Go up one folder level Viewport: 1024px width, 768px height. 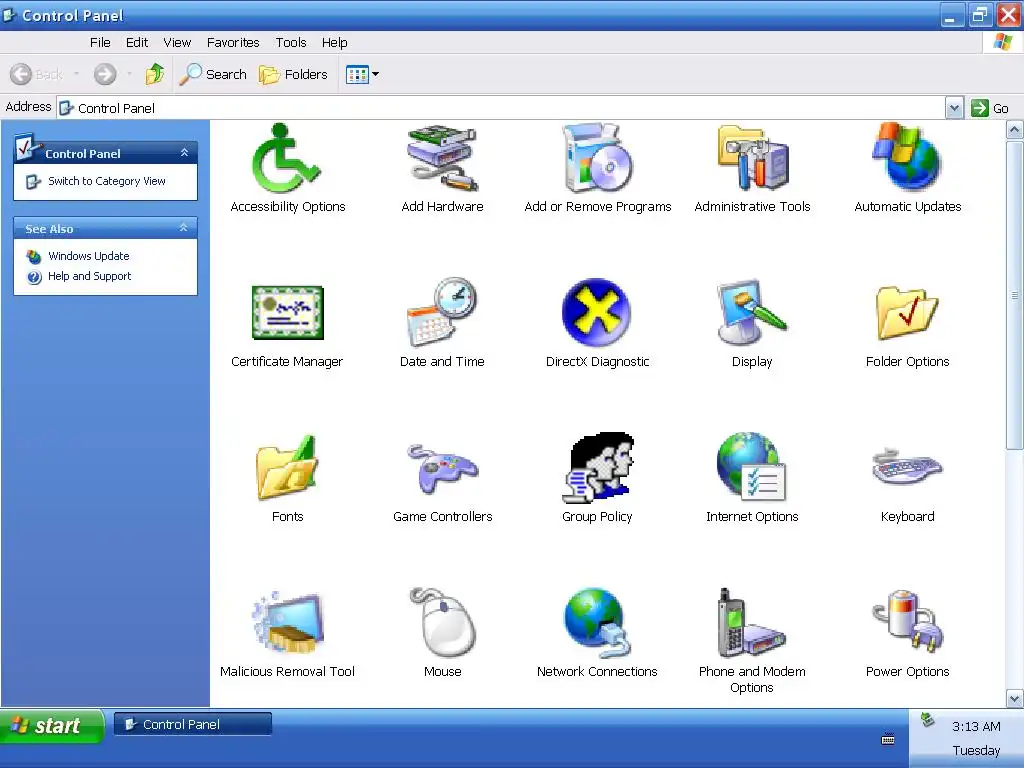[x=155, y=74]
